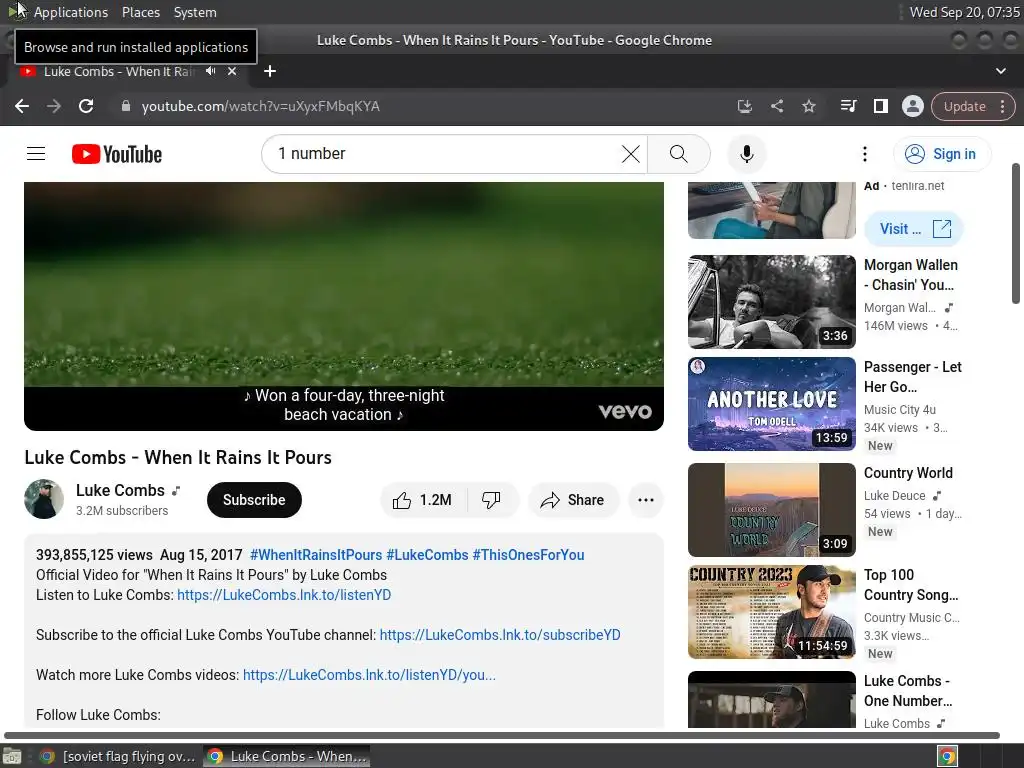The height and width of the screenshot is (768, 1024).
Task: Open Luke Combs channel avatar
Action: tap(44, 500)
